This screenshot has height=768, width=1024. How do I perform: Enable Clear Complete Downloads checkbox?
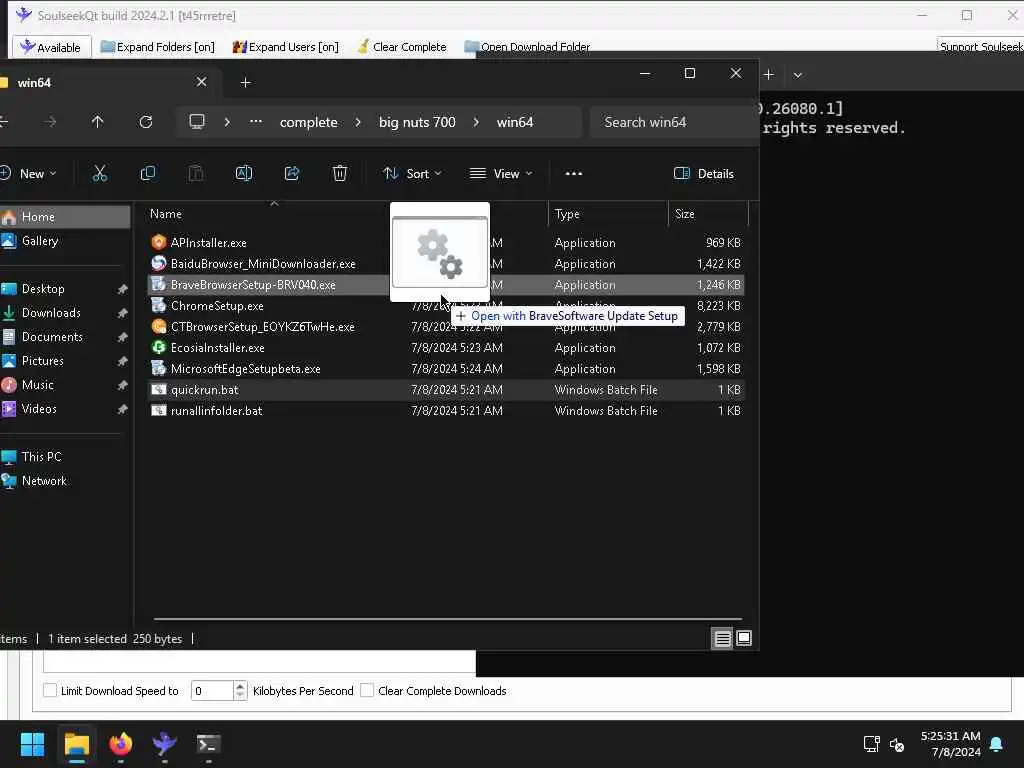367,690
